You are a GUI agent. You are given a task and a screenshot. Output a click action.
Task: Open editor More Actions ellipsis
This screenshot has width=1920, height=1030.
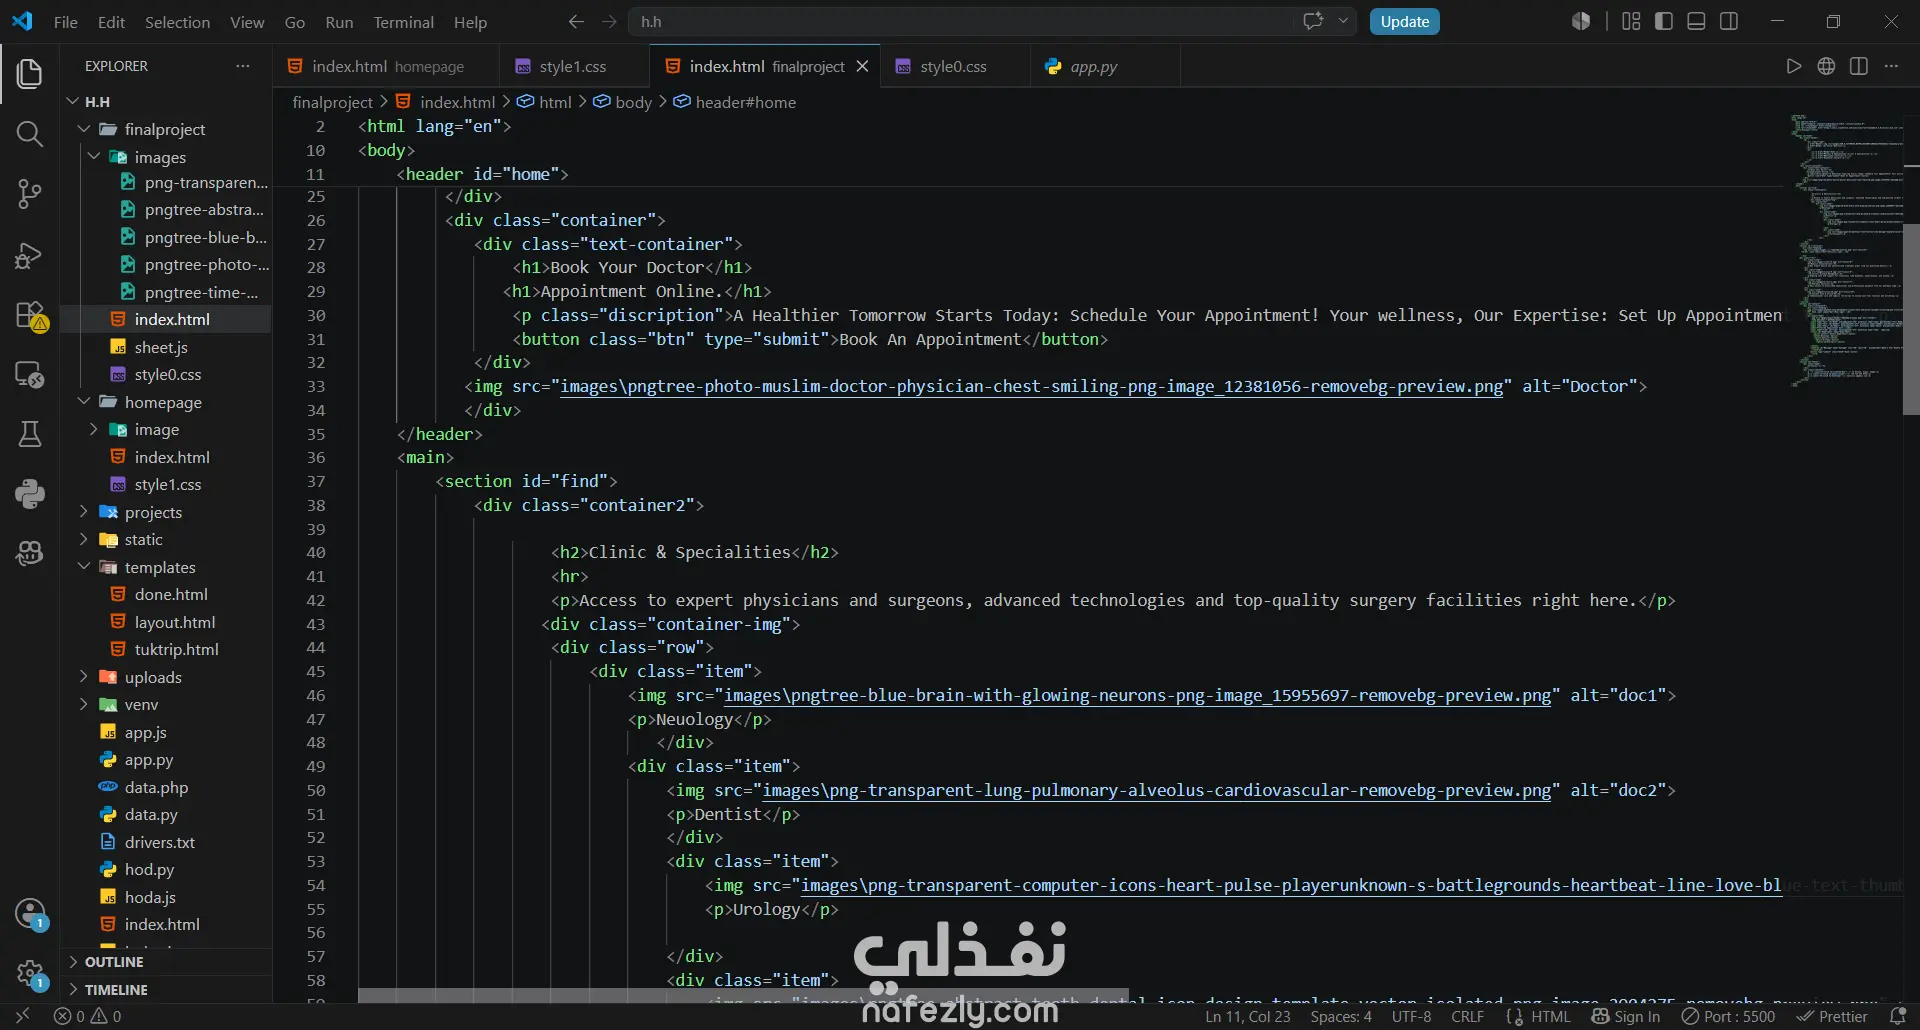(x=1891, y=66)
